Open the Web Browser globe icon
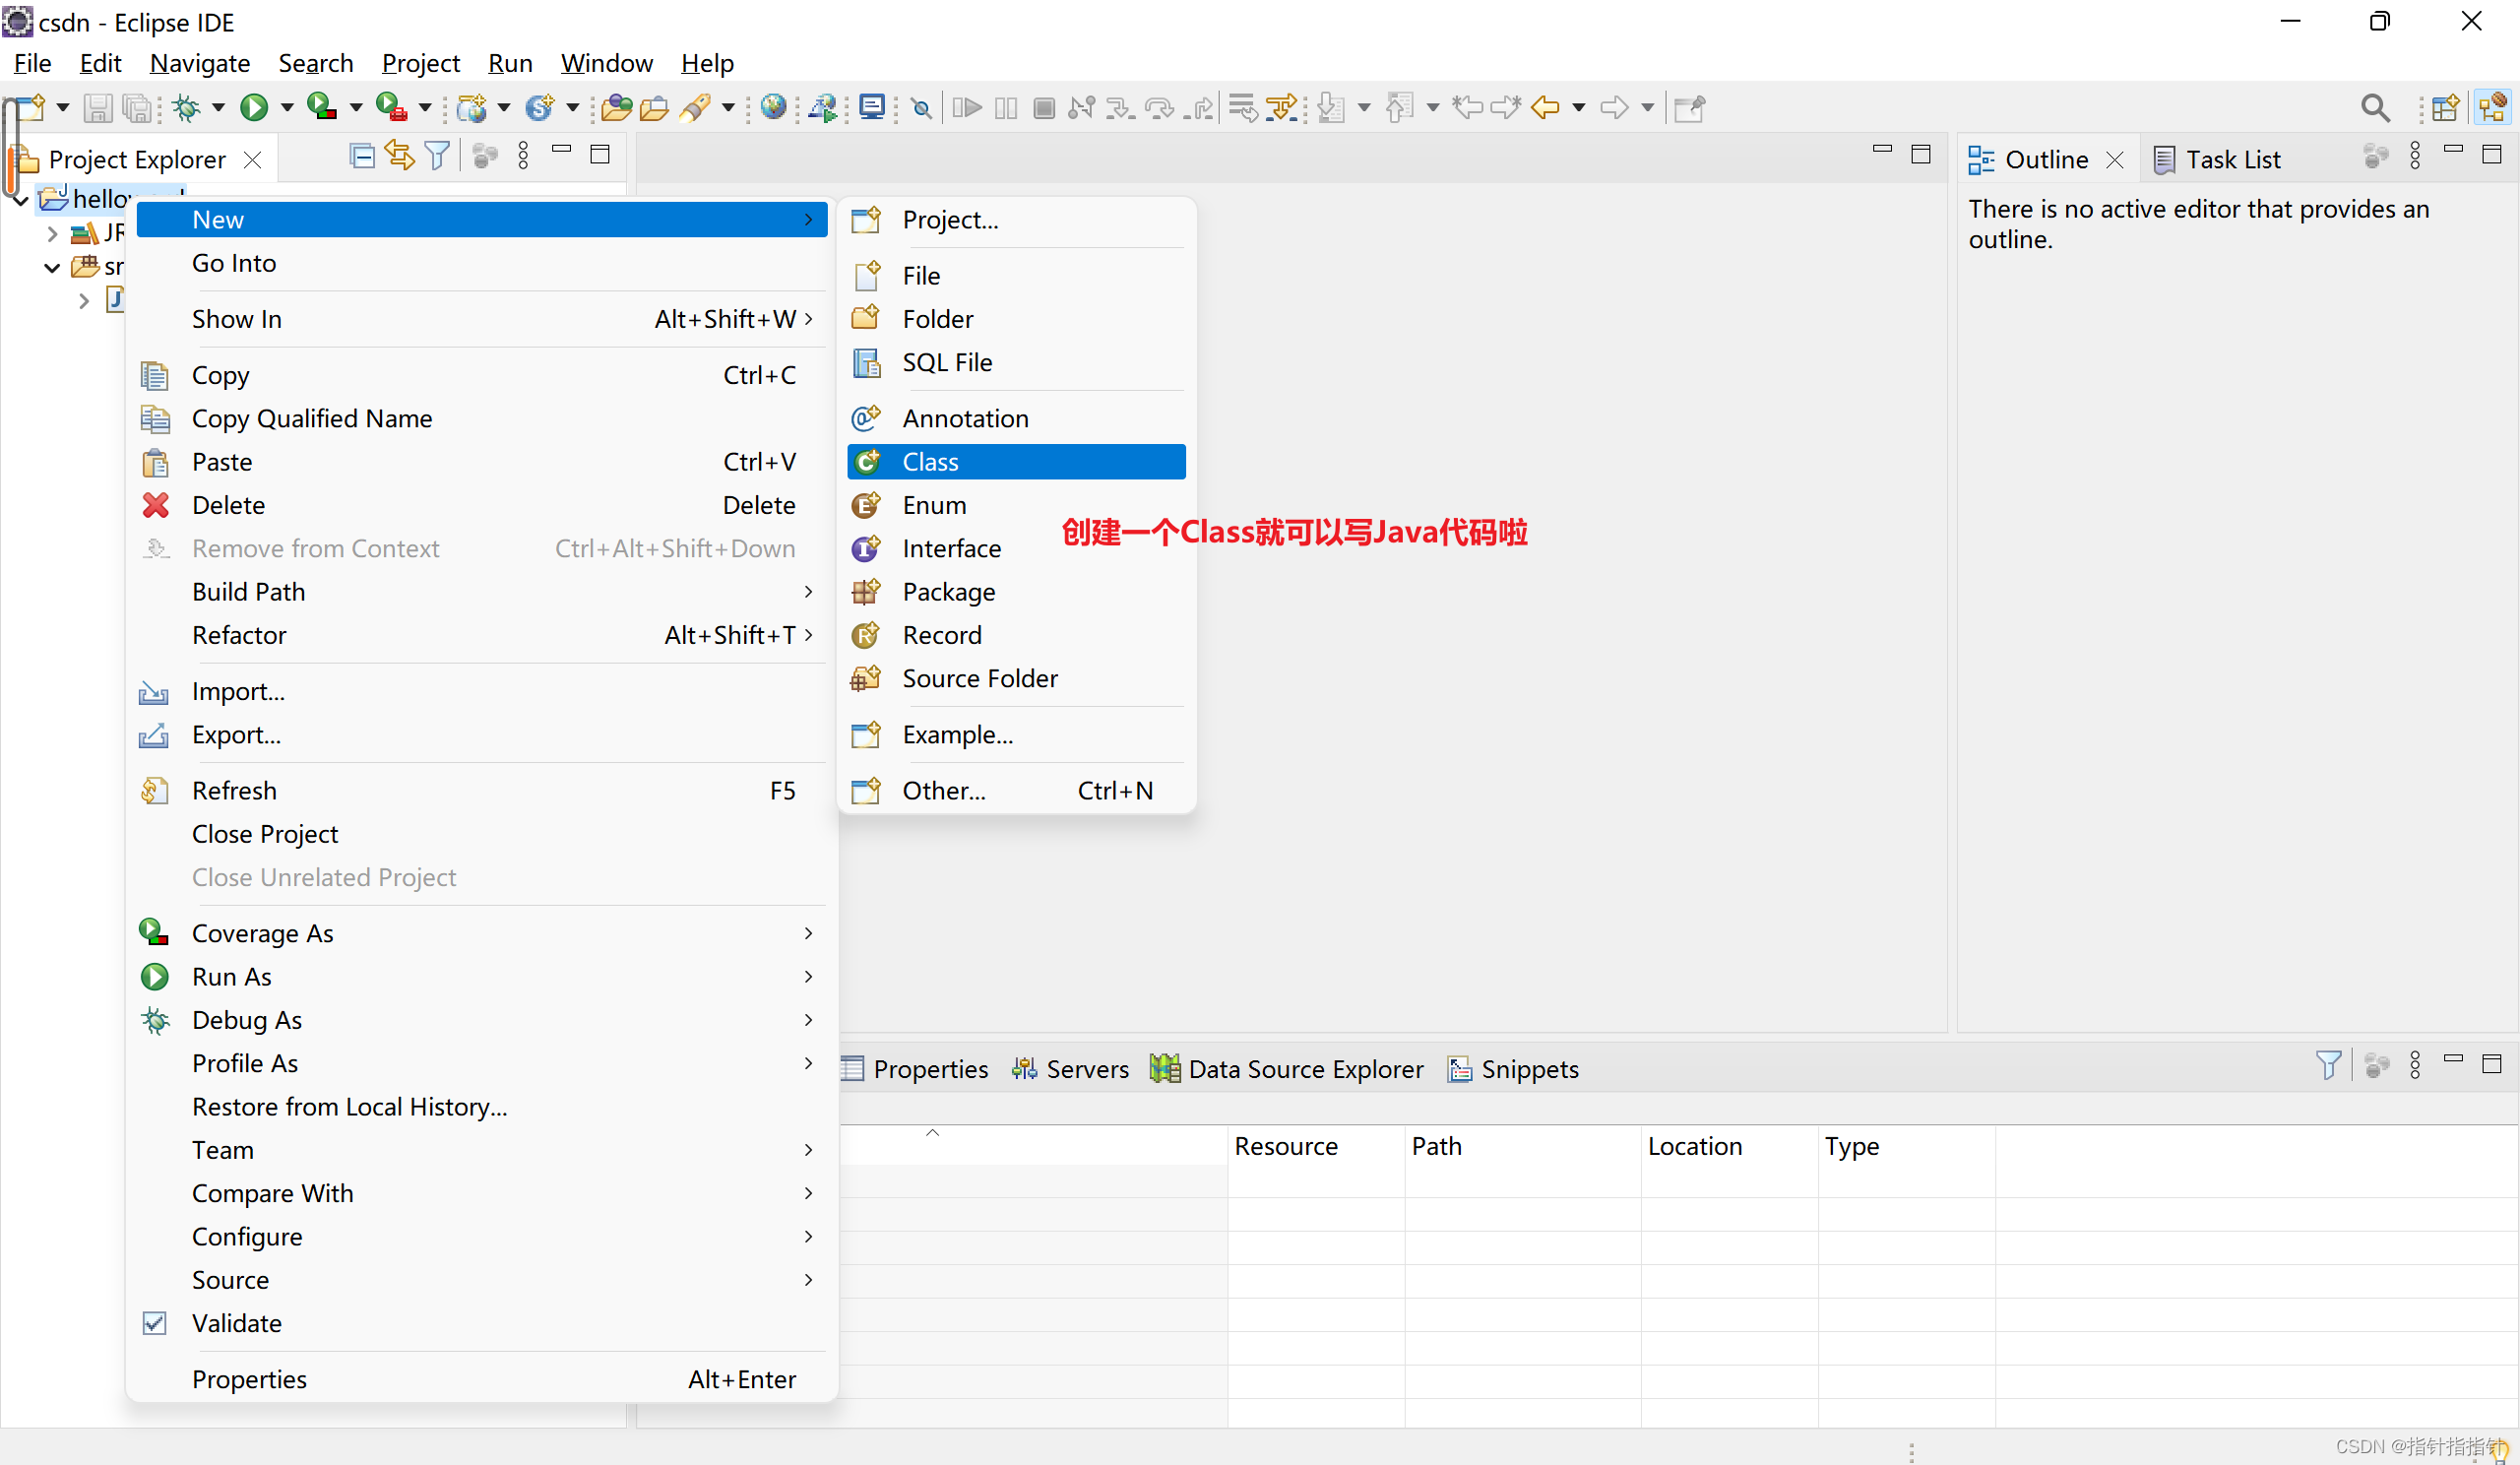This screenshot has height=1465, width=2520. [773, 107]
